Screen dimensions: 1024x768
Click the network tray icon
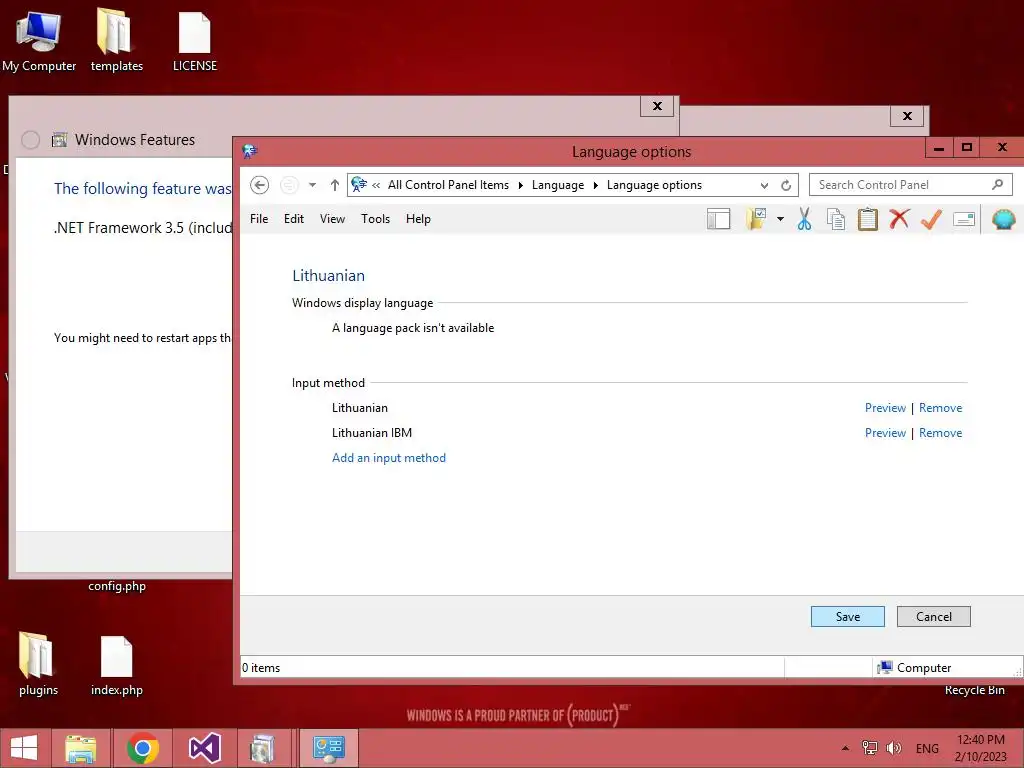(x=869, y=748)
